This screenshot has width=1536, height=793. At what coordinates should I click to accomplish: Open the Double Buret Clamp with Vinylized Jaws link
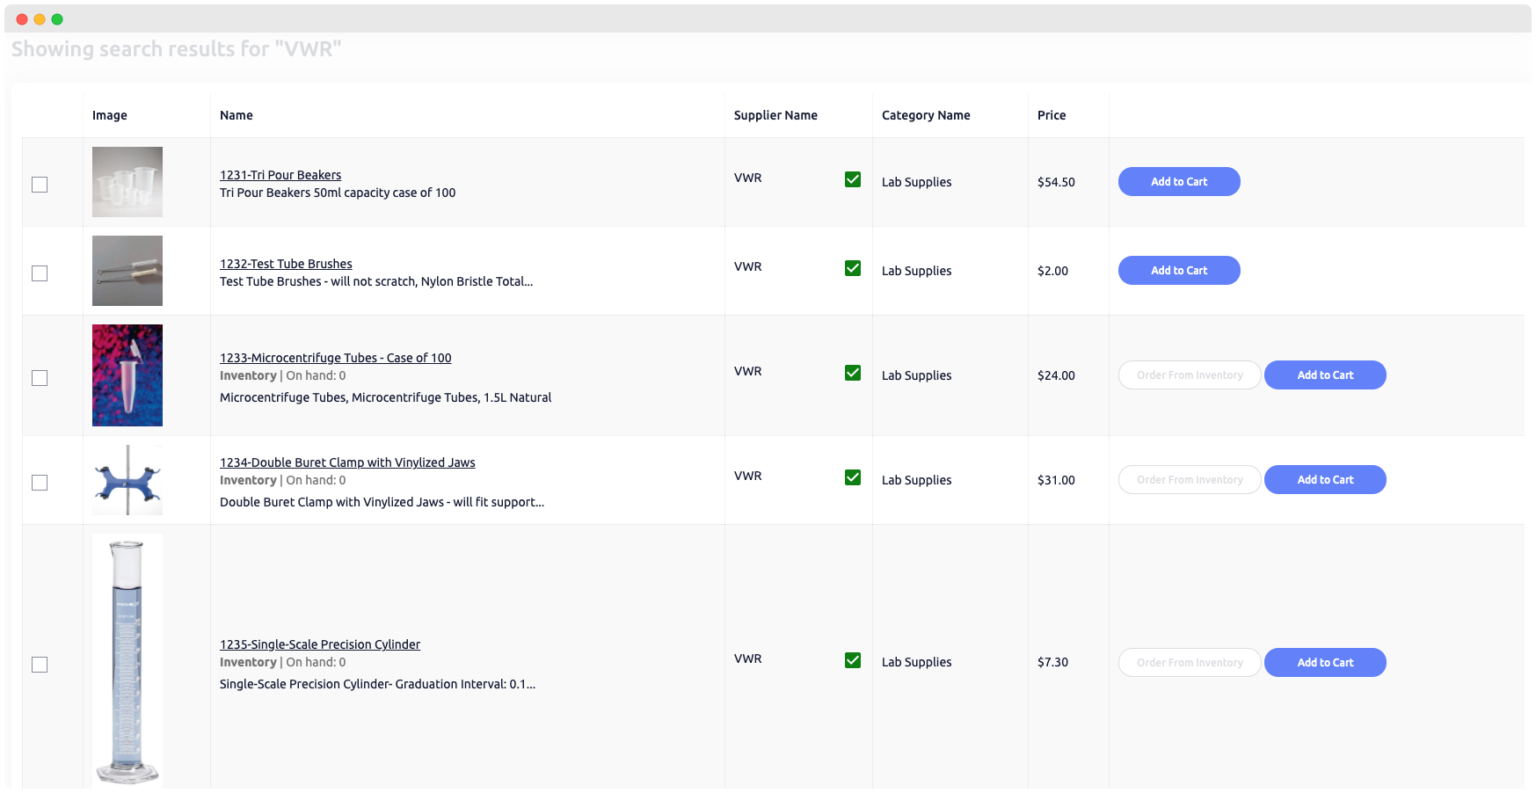pyautogui.click(x=347, y=462)
